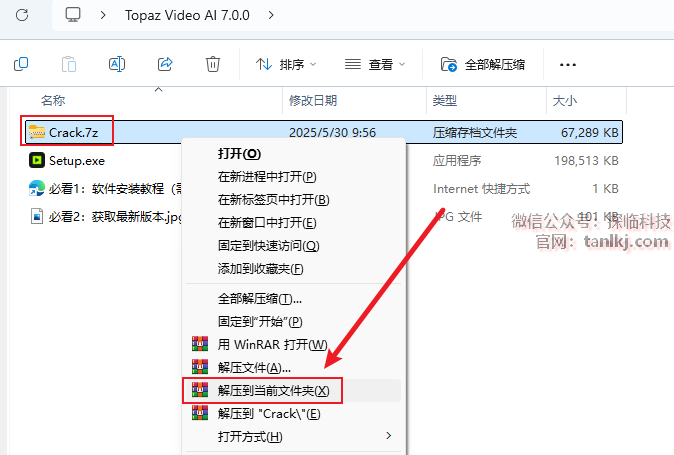
Task: Click the Edge shortcut icon of 必看1
Action: coord(37,188)
